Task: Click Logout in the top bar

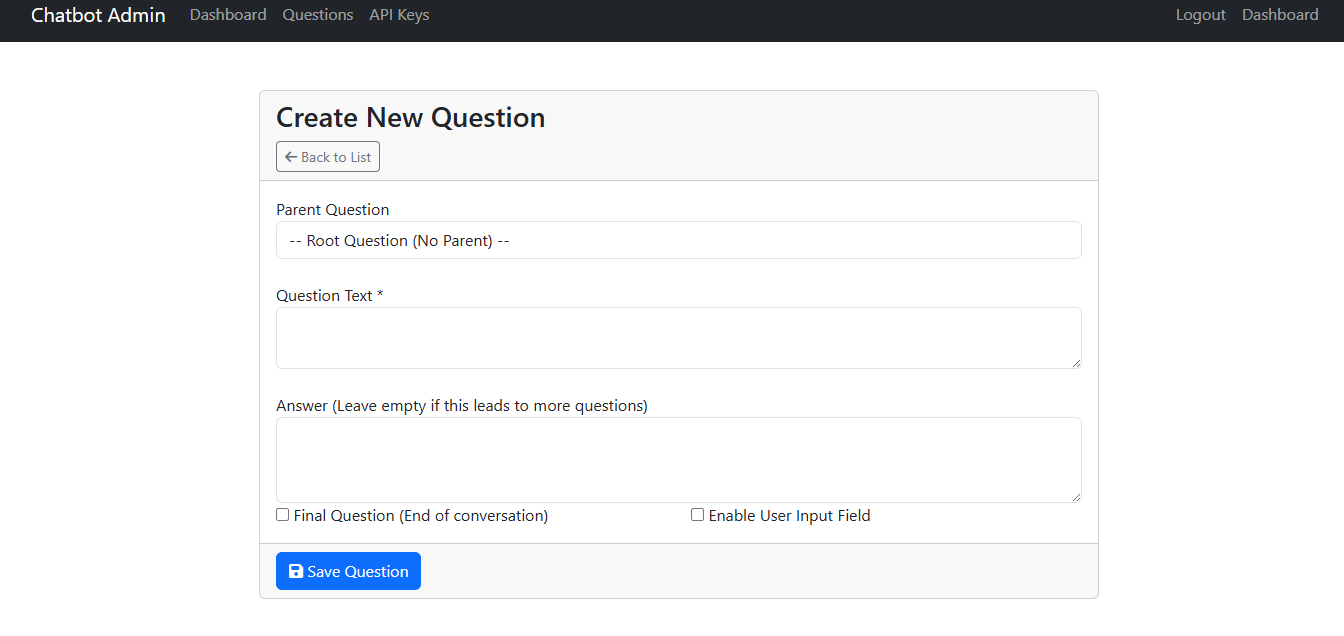Action: pos(1201,15)
